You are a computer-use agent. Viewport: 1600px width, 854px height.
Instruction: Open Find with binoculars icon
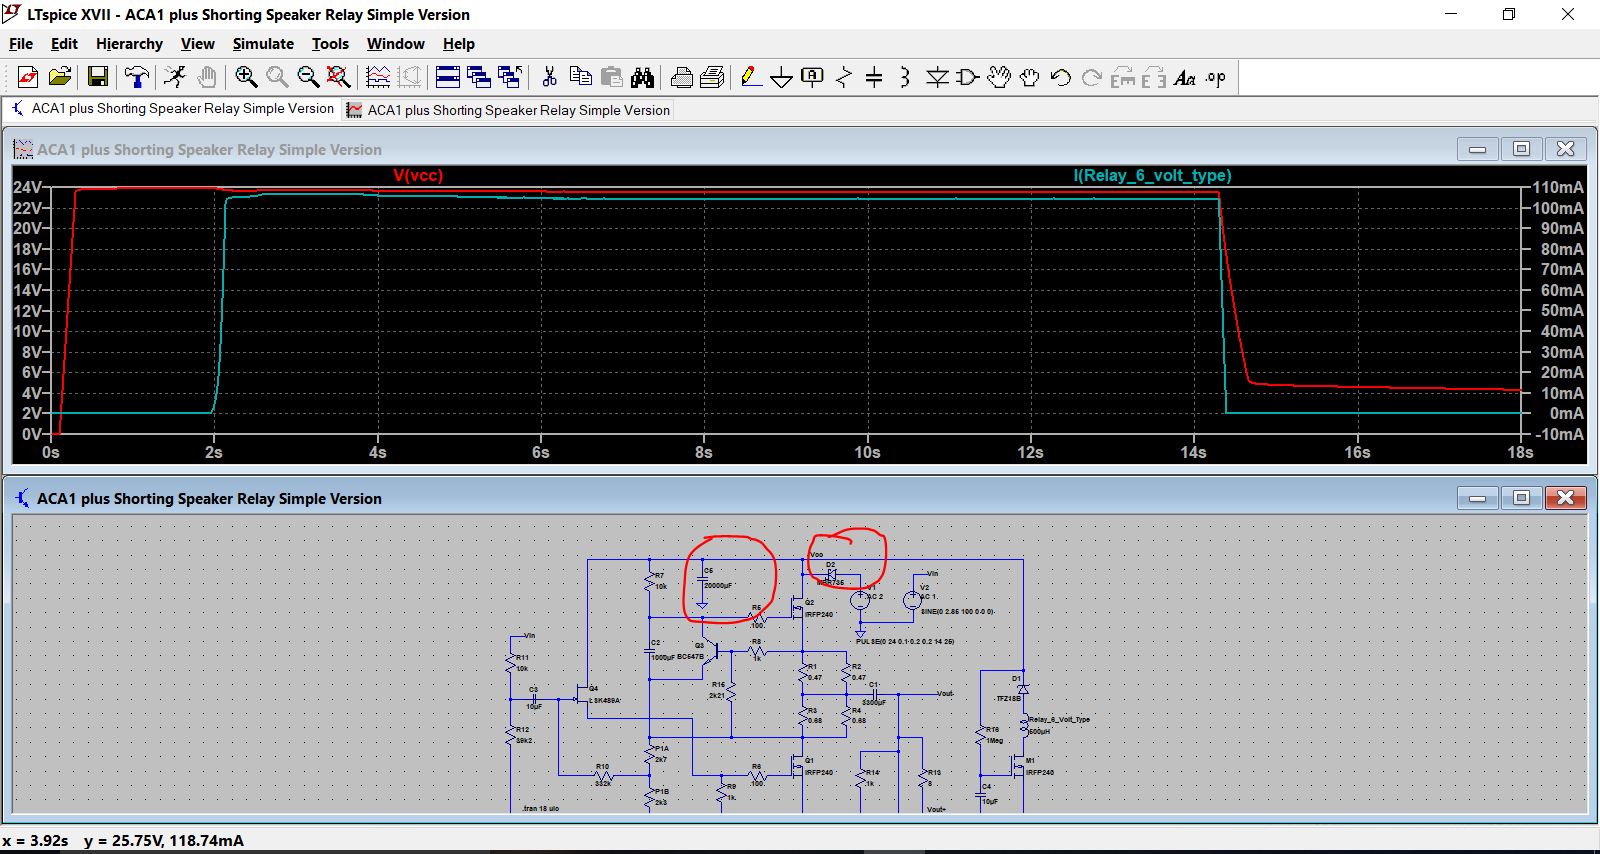[x=642, y=77]
